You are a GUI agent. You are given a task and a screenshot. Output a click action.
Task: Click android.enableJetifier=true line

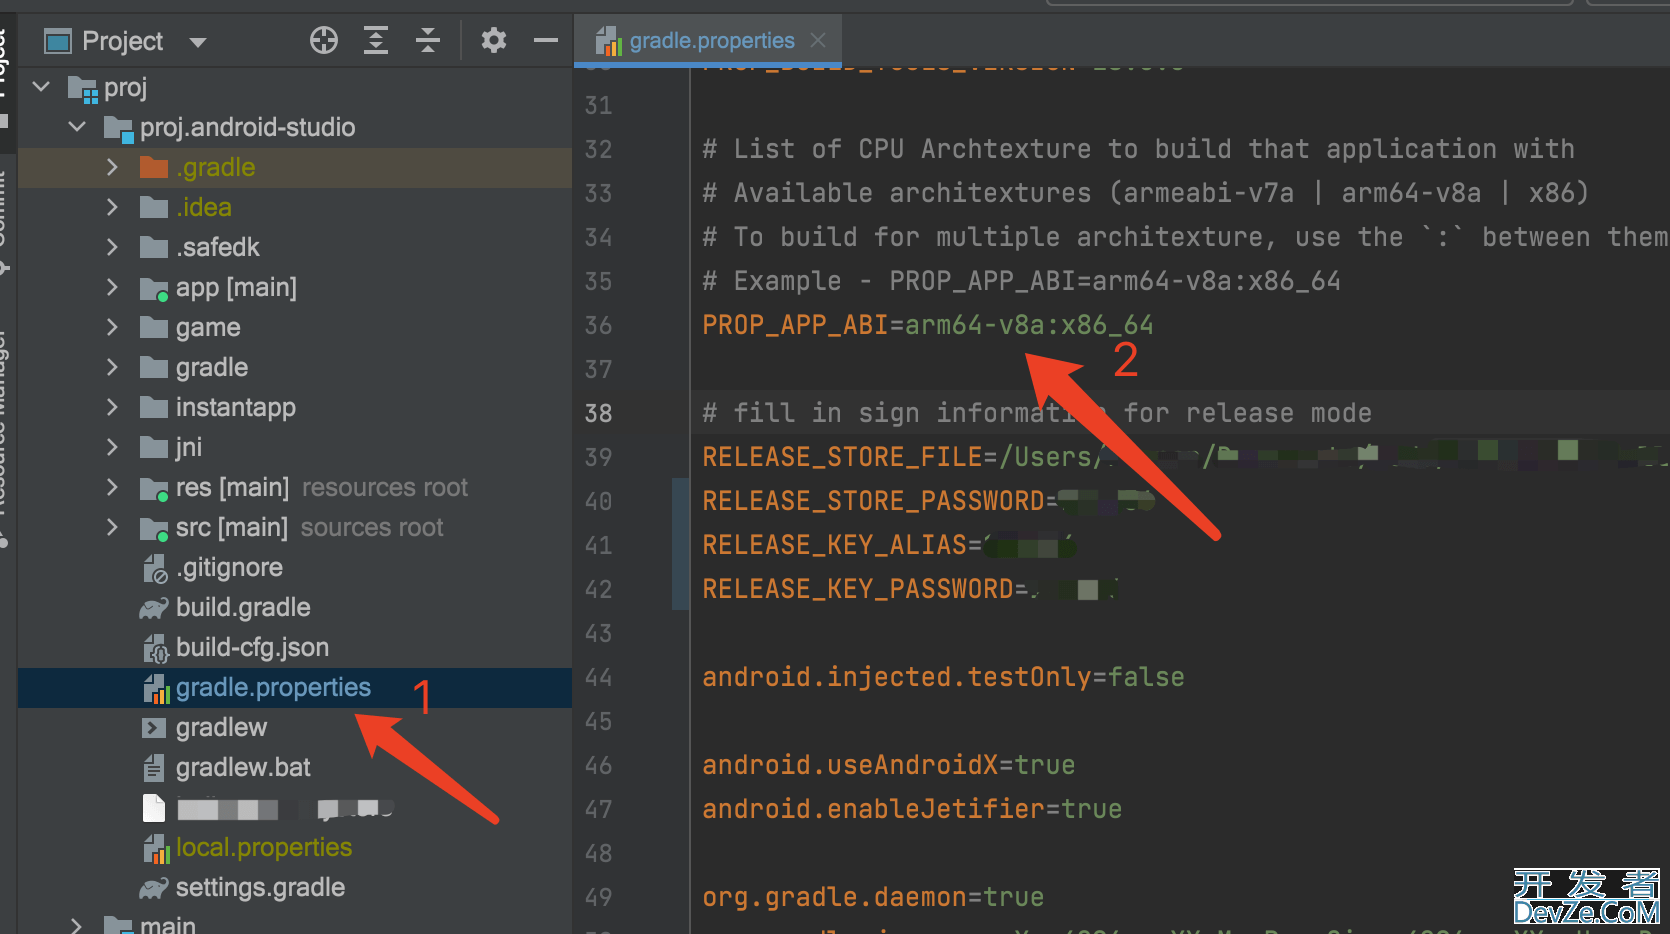(912, 809)
